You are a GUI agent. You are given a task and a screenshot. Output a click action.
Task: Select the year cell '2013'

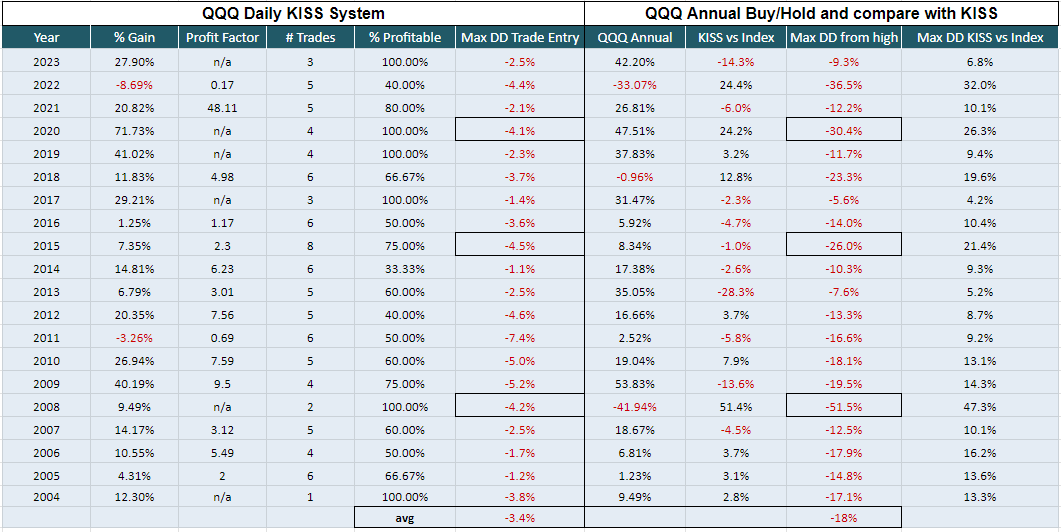46,292
